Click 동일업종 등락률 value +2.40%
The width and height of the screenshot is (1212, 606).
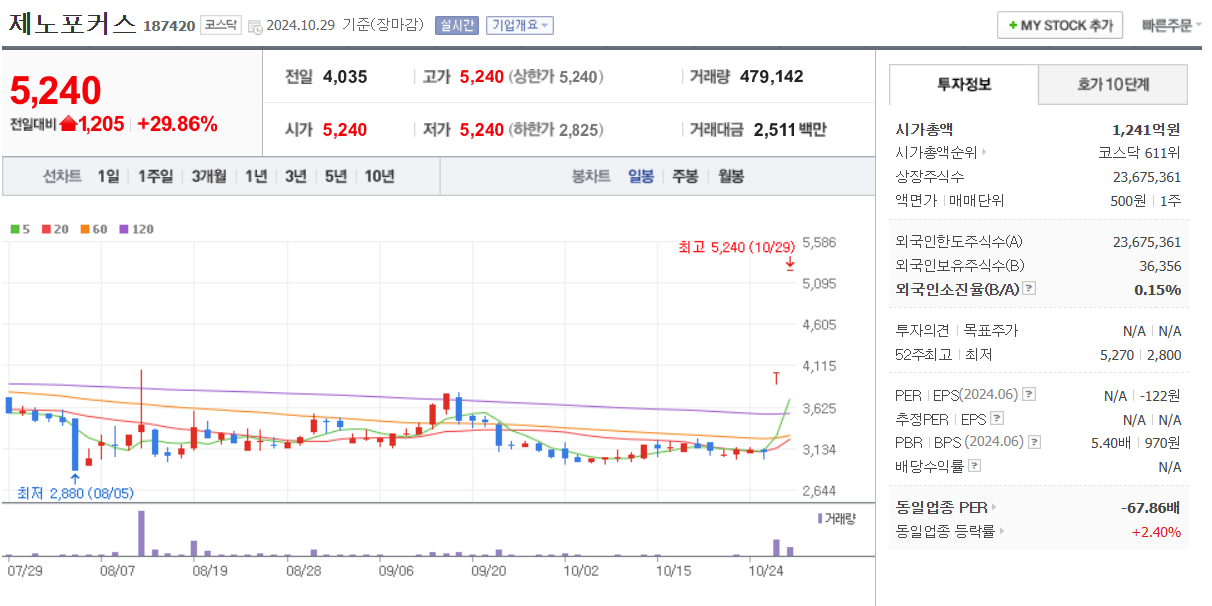tap(1156, 531)
